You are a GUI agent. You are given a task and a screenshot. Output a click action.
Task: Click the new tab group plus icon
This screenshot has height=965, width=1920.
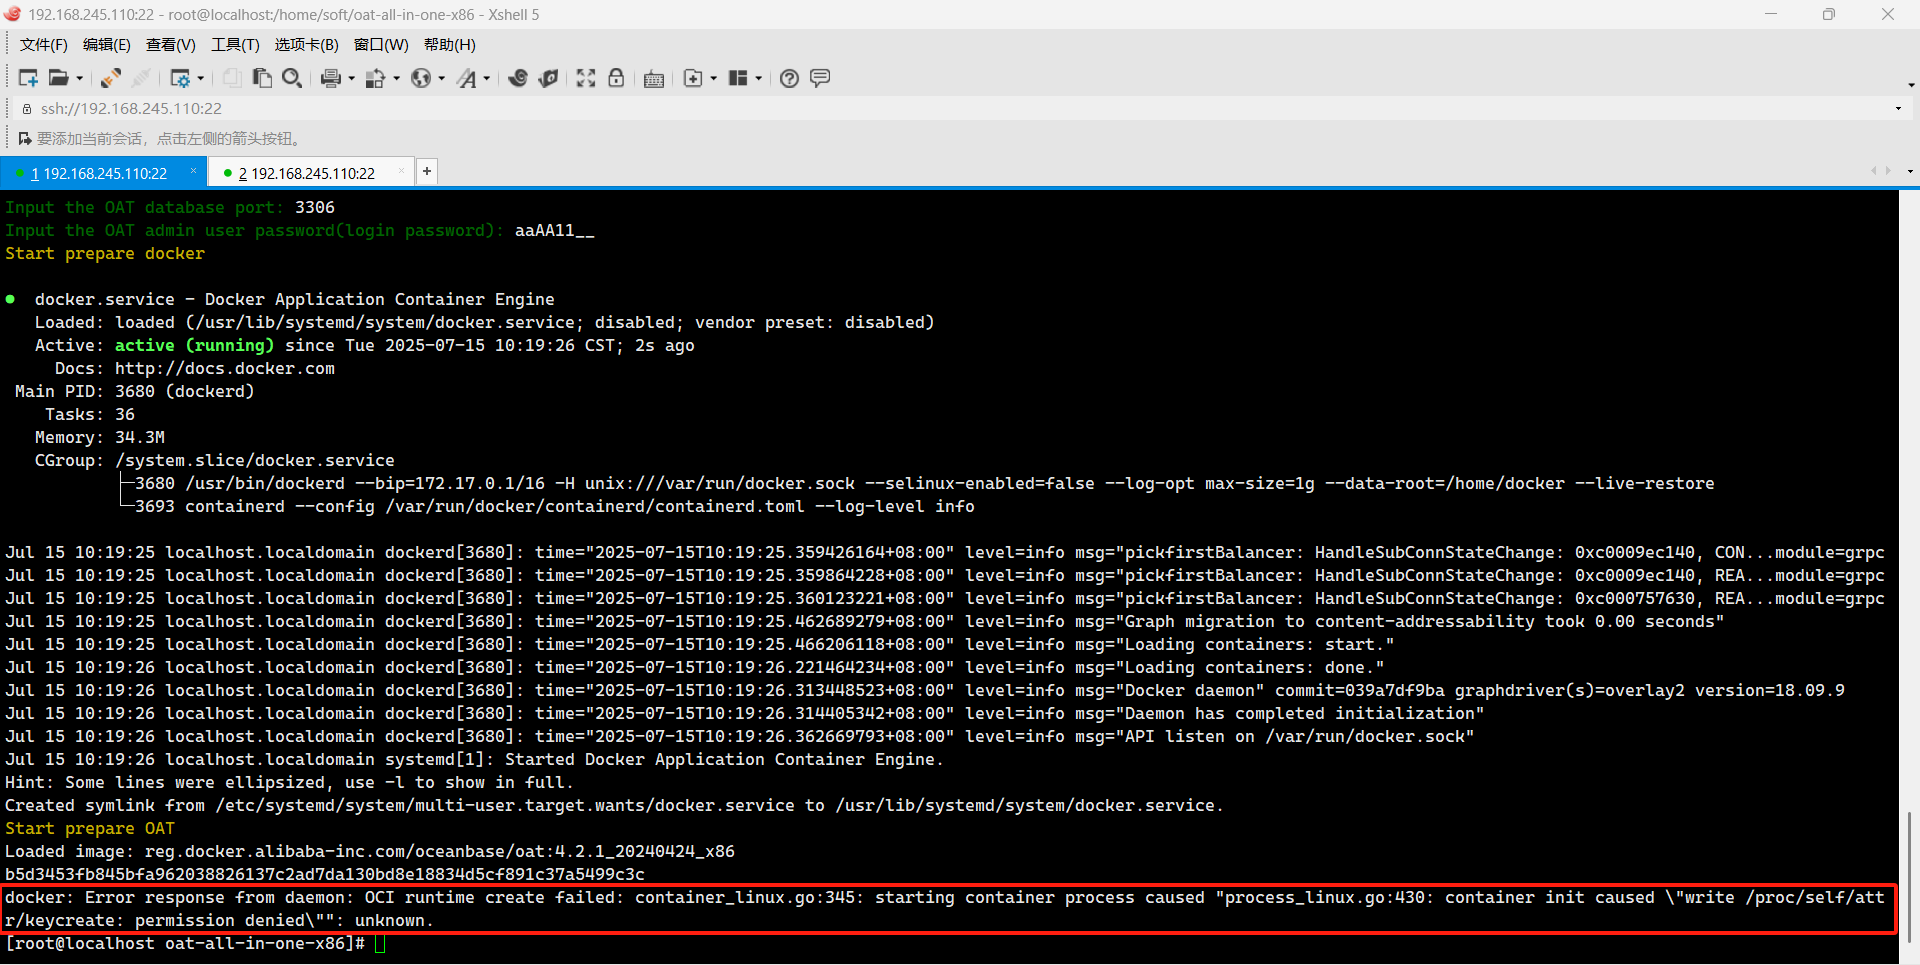point(693,78)
